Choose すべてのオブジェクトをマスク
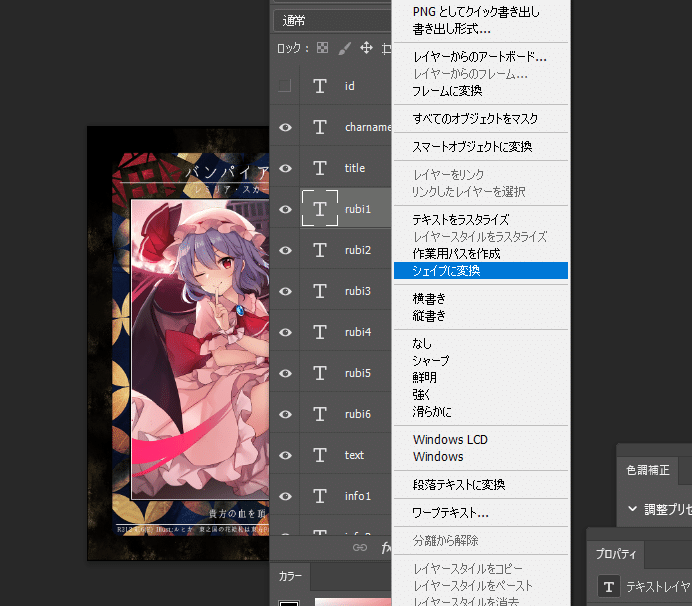Viewport: 692px width, 606px height. [481, 119]
